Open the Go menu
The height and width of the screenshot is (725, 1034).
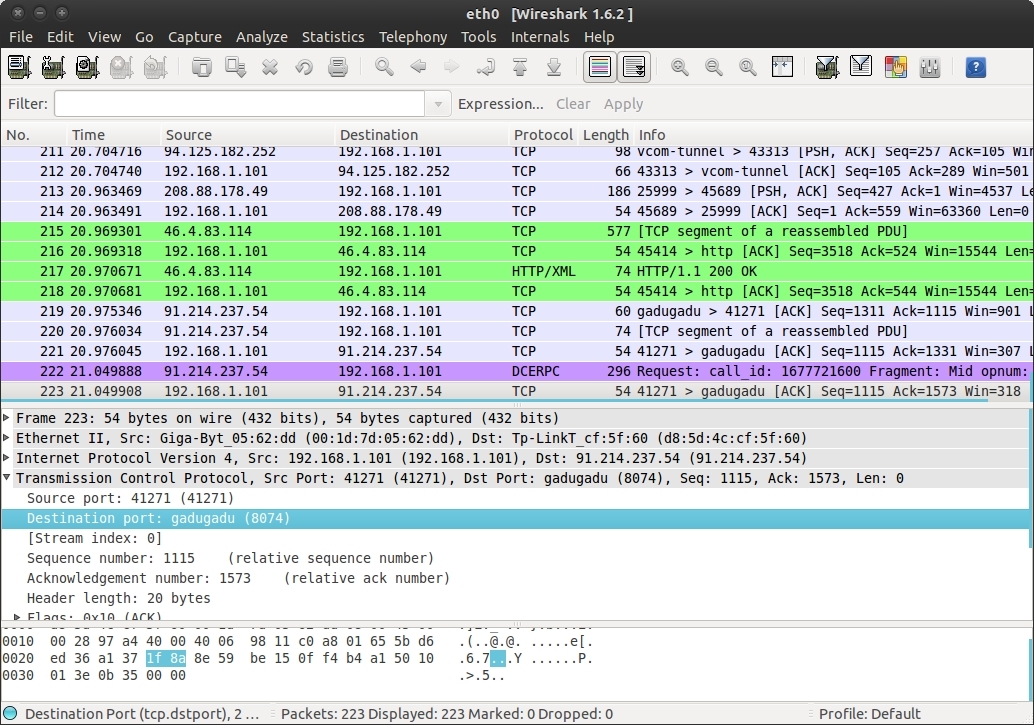[144, 37]
